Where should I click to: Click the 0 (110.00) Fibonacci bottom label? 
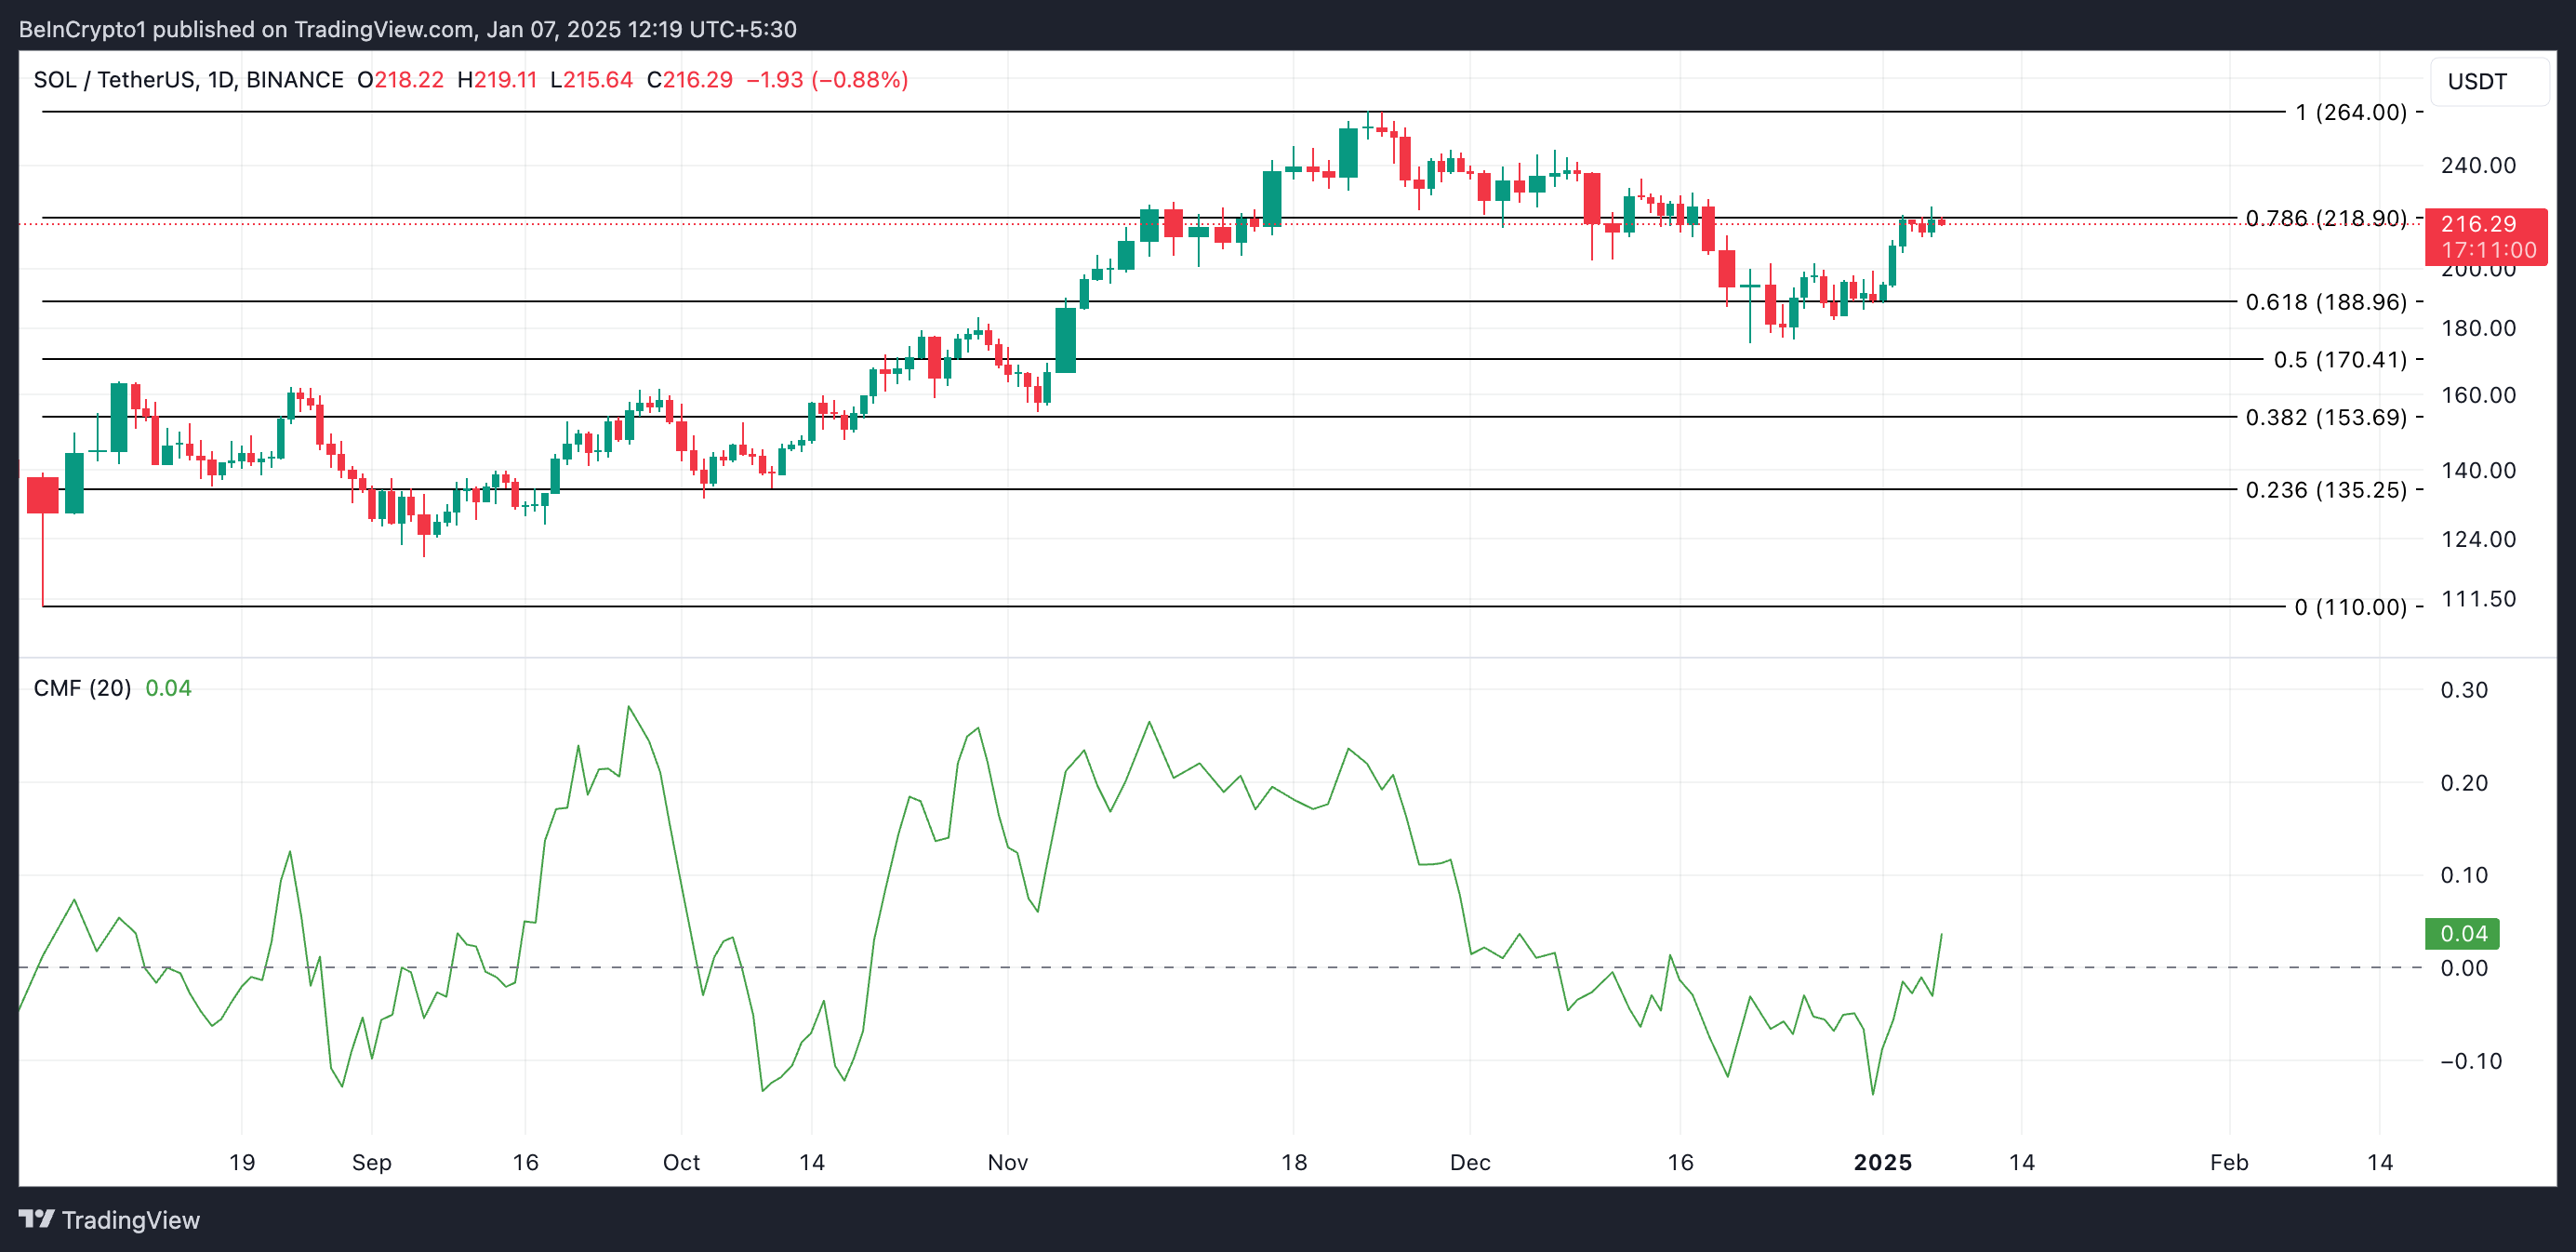coord(2350,607)
